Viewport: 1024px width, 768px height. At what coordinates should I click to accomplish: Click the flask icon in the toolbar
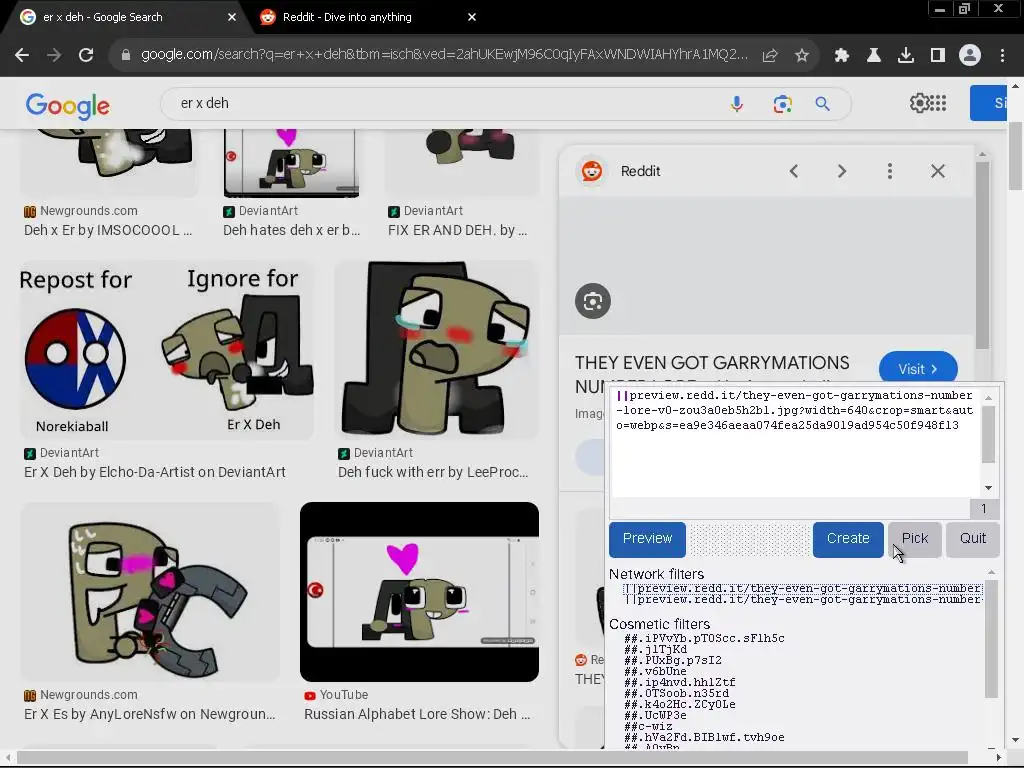pos(874,56)
